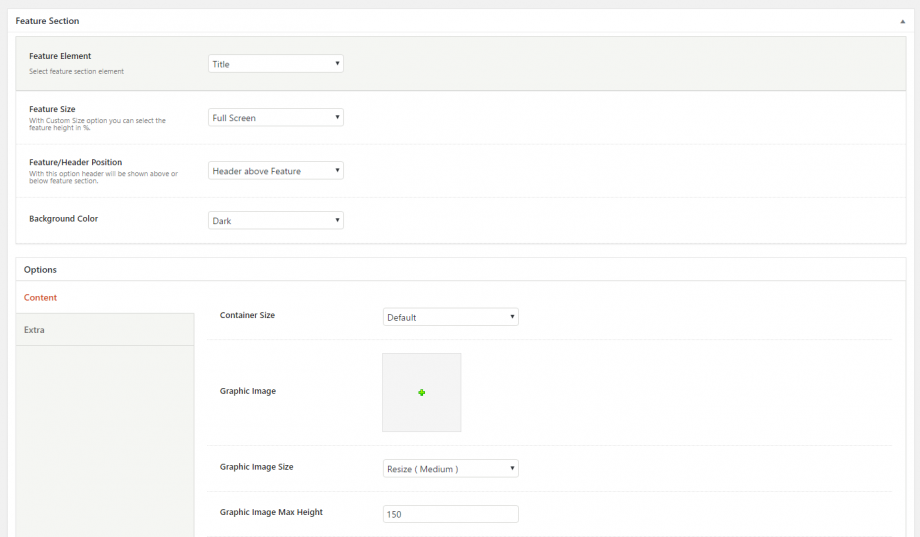Click the Graphic Image Size label
Viewport: 920px width, 537px height.
pyautogui.click(x=256, y=467)
